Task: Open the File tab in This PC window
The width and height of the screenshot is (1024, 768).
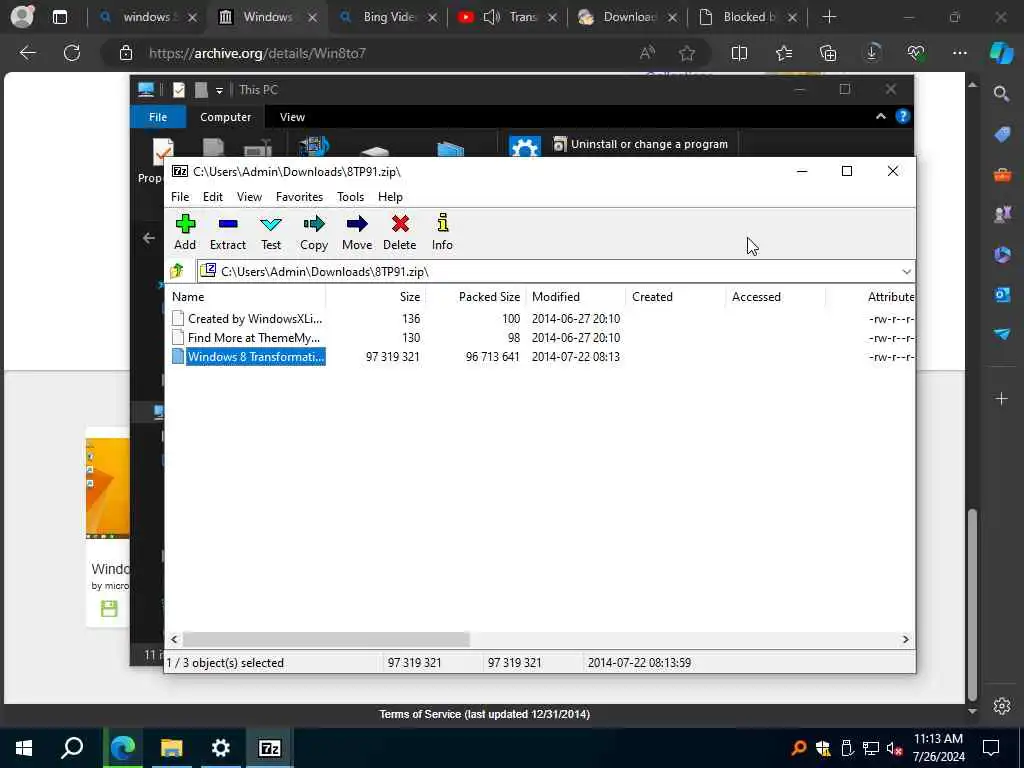Action: pyautogui.click(x=158, y=117)
